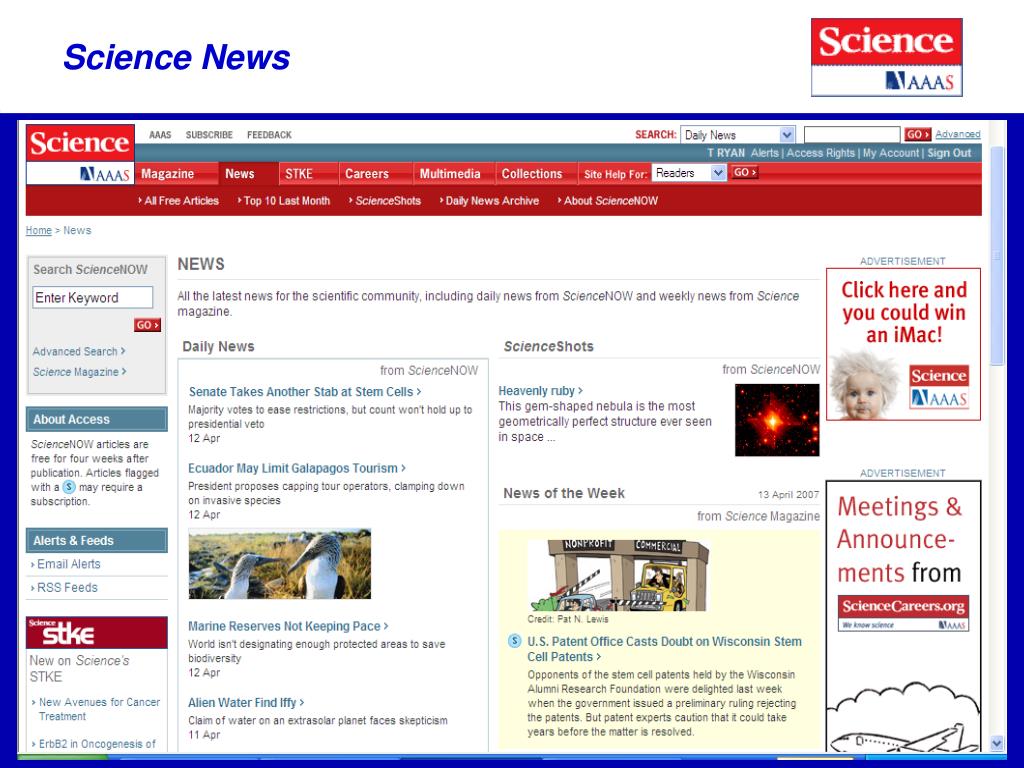Open the Science STKE banner logo

[x=97, y=632]
